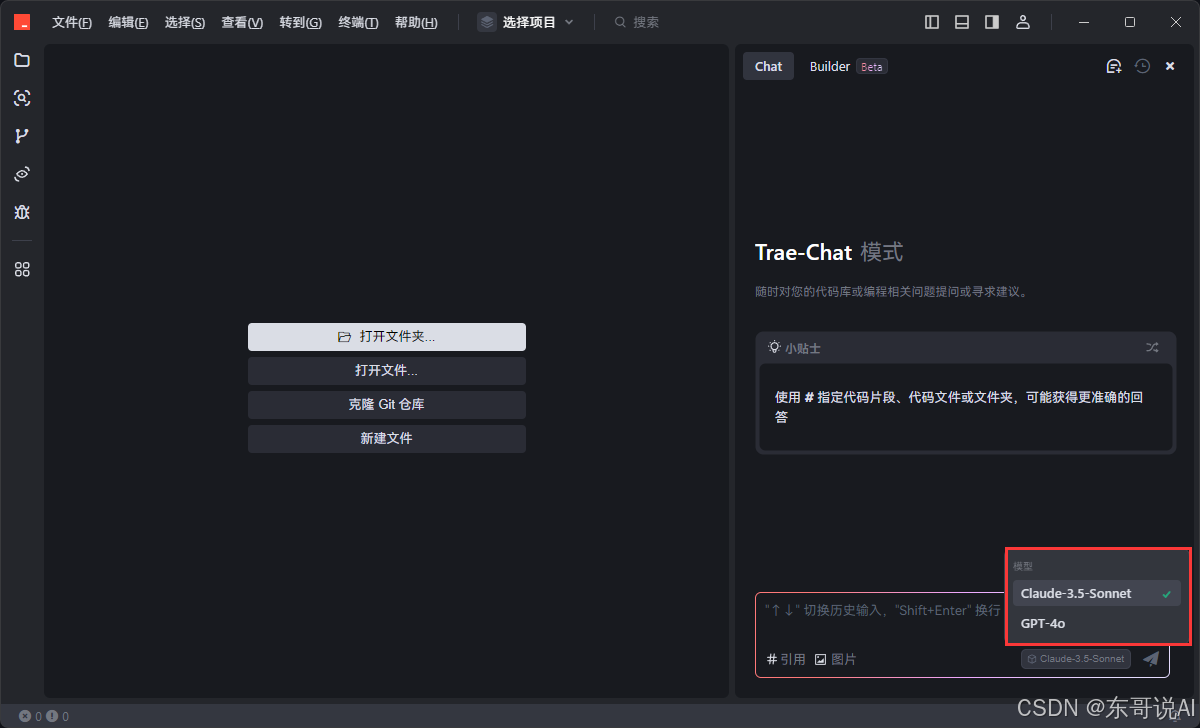Open the 终端(T) menu

coord(358,22)
